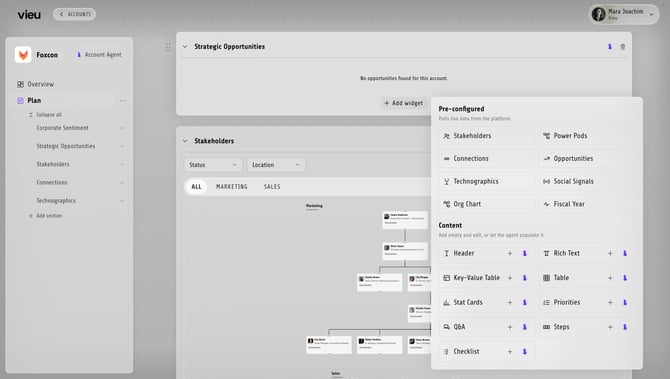Expand Technographics sidebar chevron

(122, 201)
